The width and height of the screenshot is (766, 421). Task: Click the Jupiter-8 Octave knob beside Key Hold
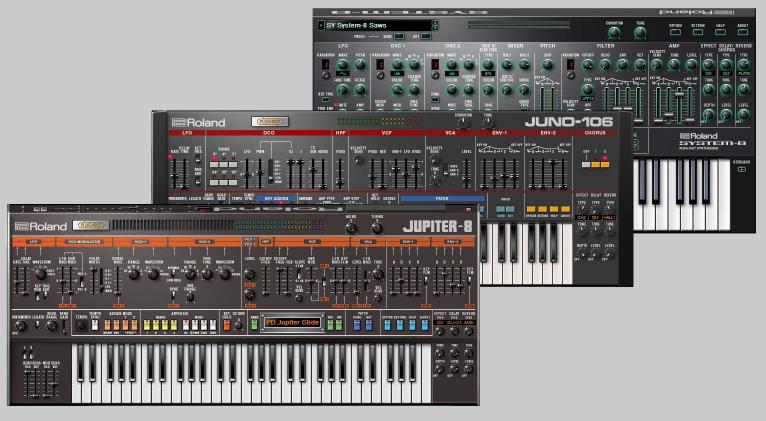click(238, 325)
